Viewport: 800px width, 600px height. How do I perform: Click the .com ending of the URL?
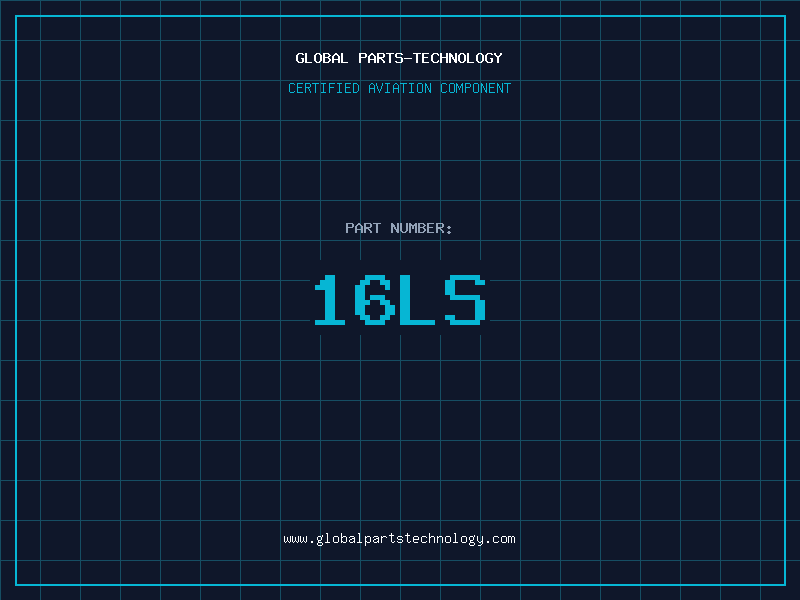coord(500,539)
